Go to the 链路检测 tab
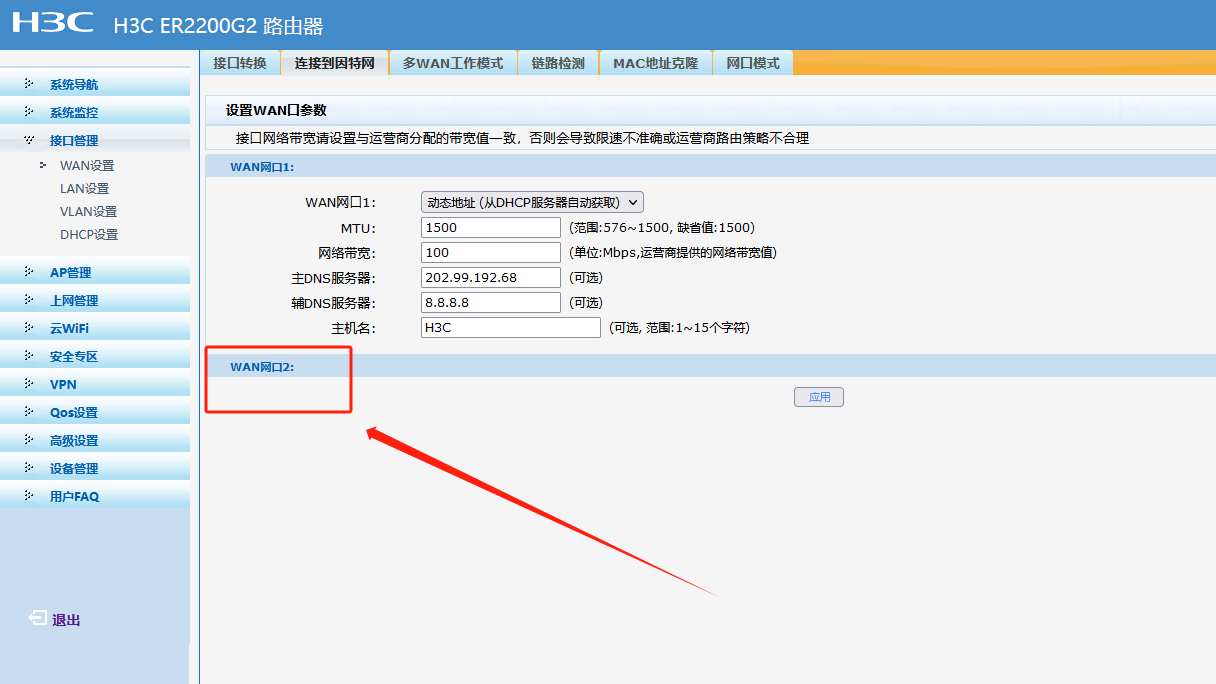The height and width of the screenshot is (684, 1216). pyautogui.click(x=558, y=63)
